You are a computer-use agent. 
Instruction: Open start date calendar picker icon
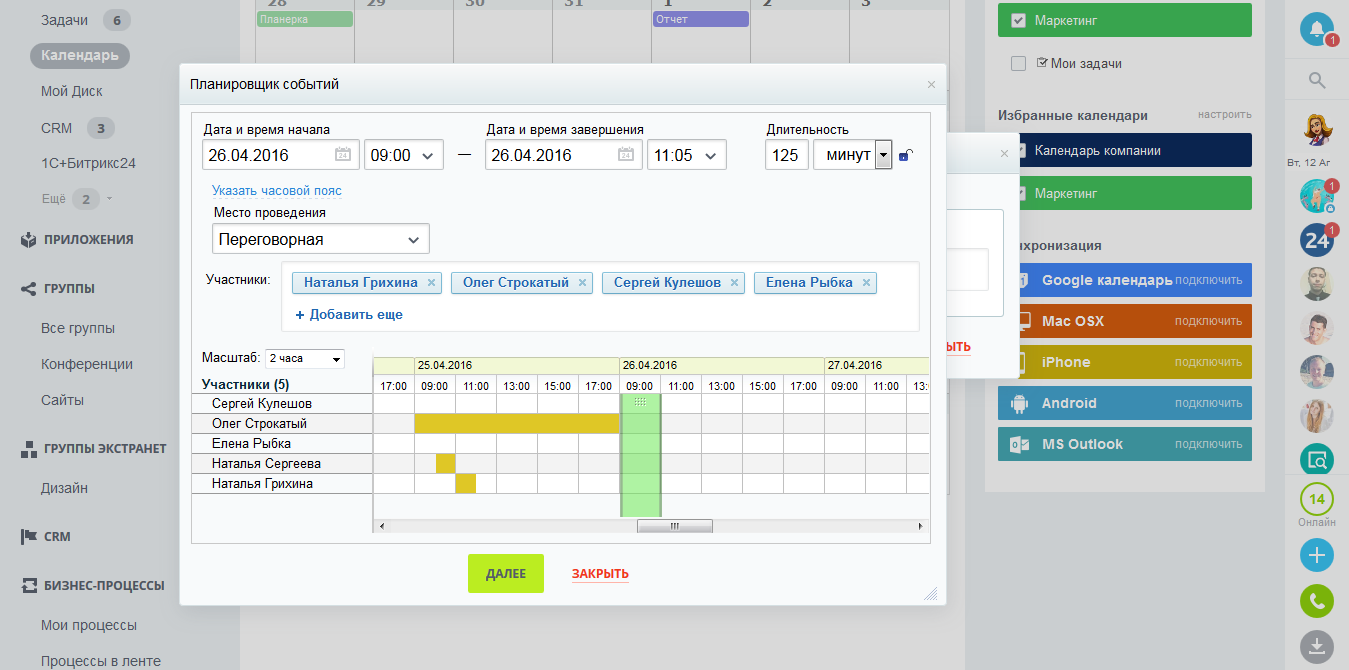[343, 155]
